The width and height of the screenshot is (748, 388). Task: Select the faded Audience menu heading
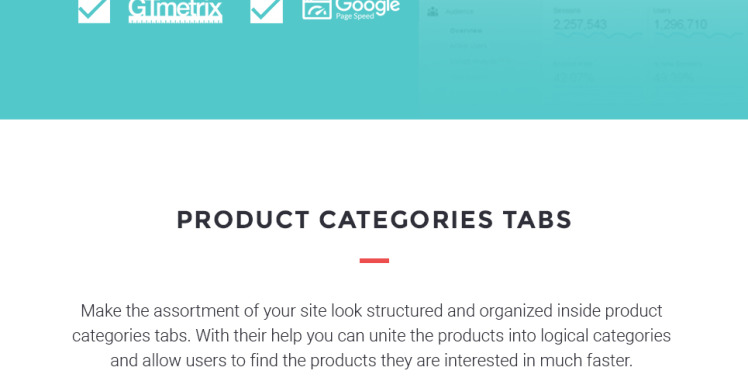click(x=459, y=12)
